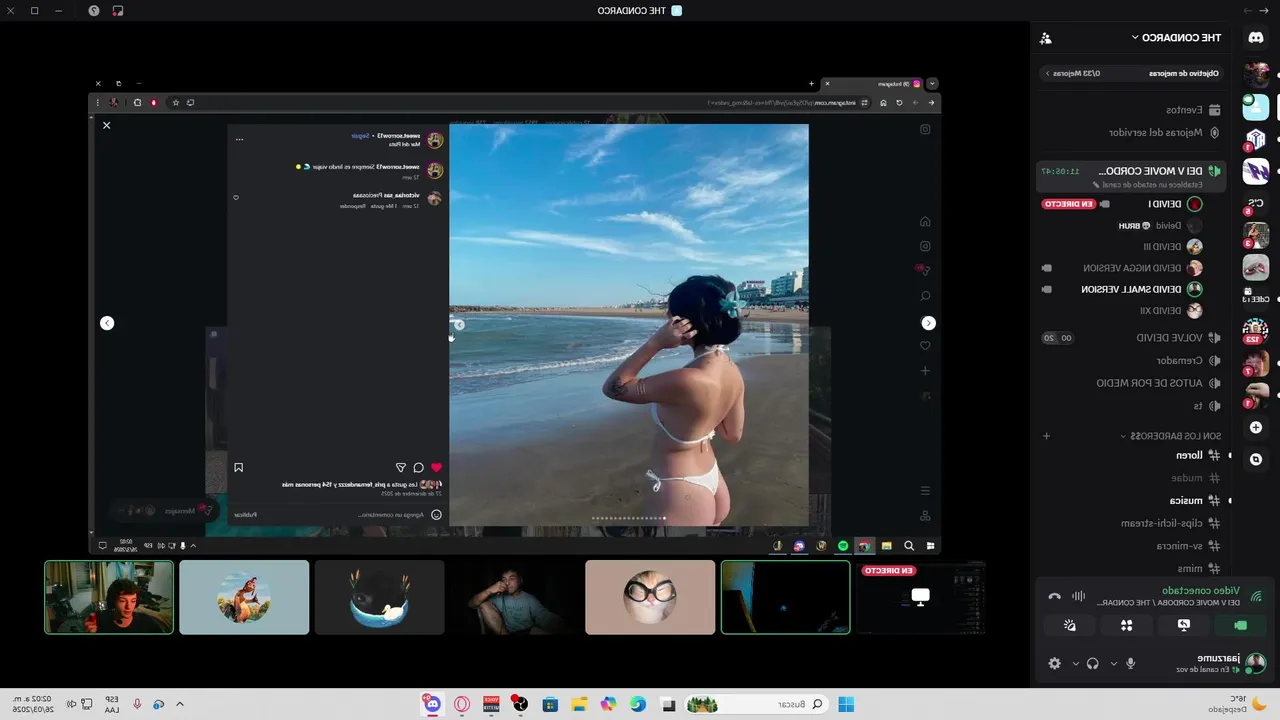The width and height of the screenshot is (1280, 720).
Task: Open the discover servers compass icon
Action: [x=1256, y=459]
